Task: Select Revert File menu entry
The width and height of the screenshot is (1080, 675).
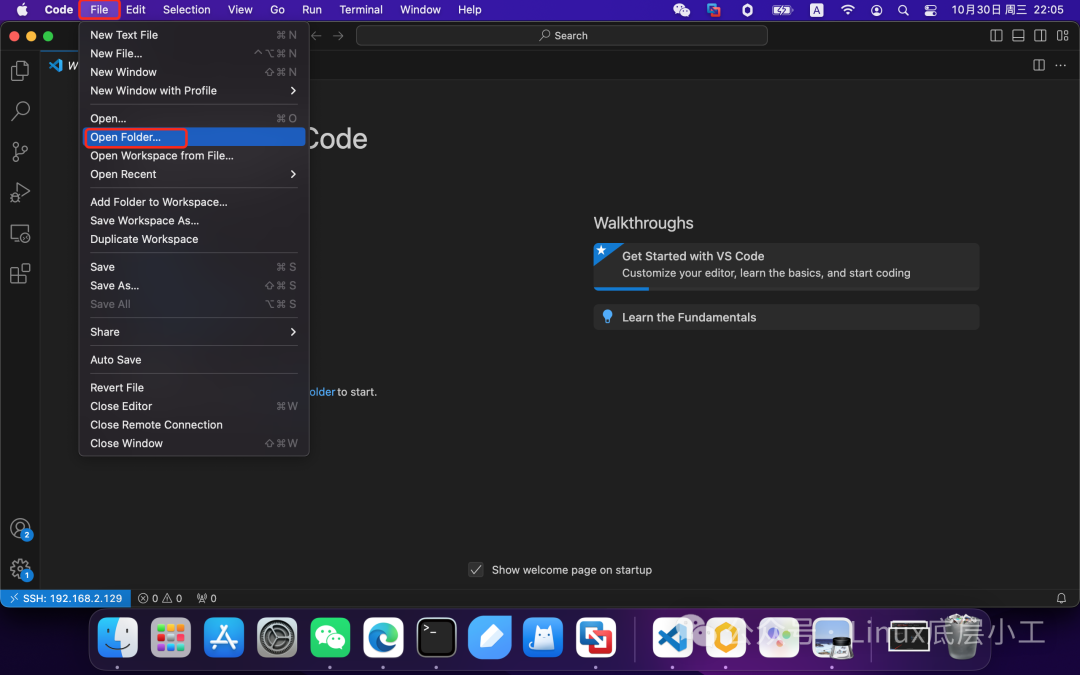Action: pyautogui.click(x=194, y=388)
